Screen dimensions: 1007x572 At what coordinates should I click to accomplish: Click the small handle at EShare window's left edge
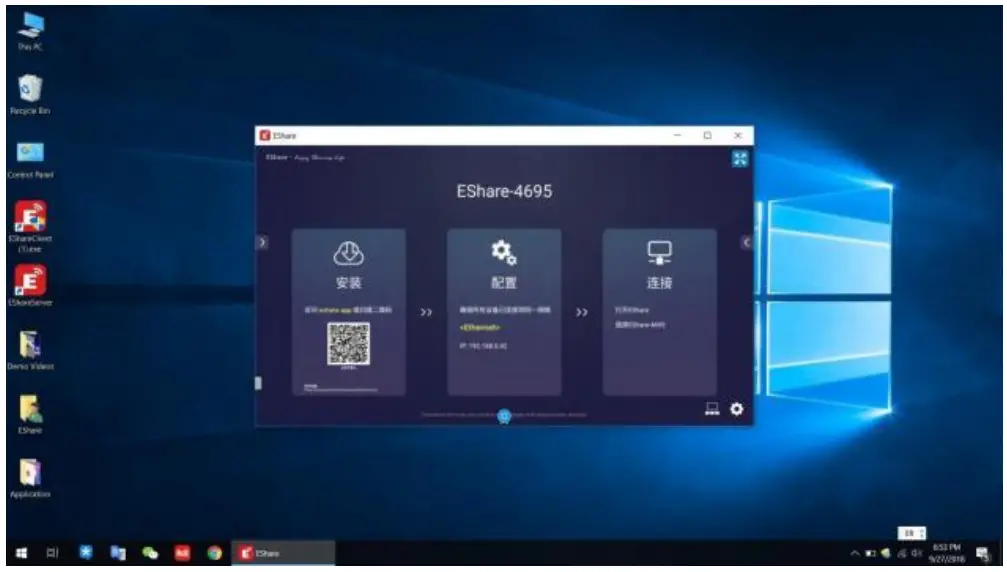pyautogui.click(x=258, y=383)
